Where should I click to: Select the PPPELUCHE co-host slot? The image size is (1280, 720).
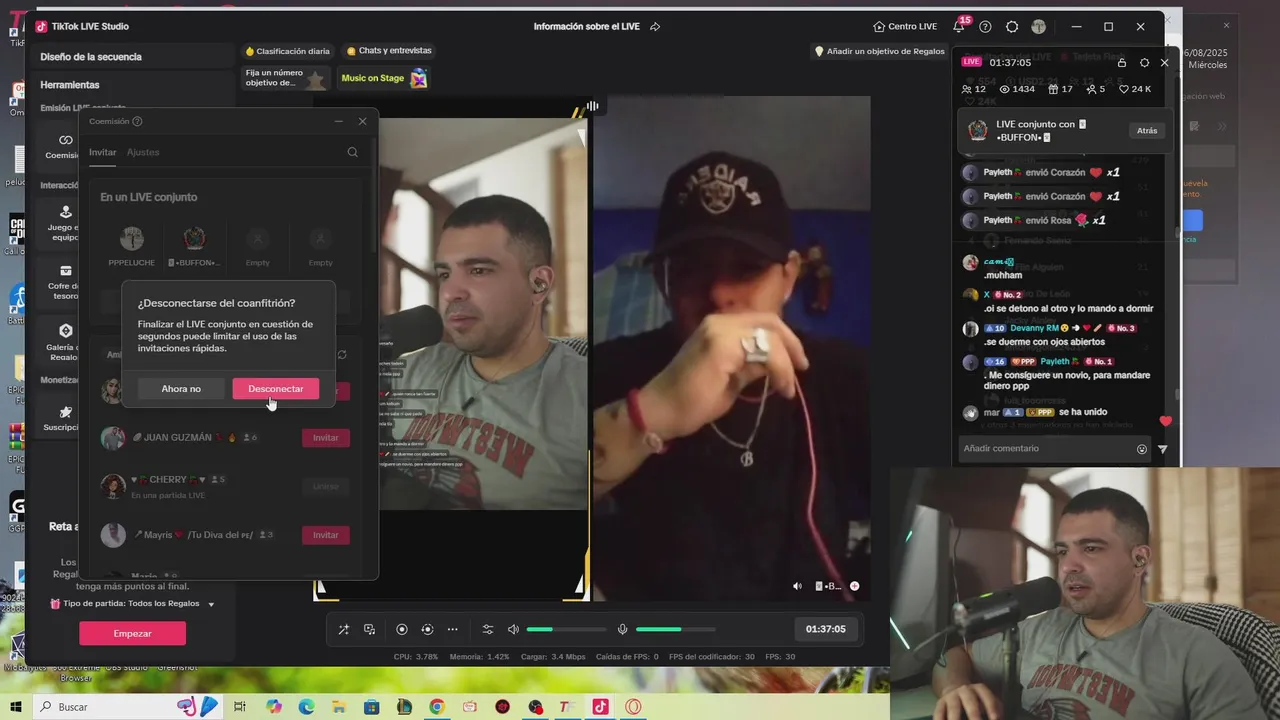(x=131, y=245)
